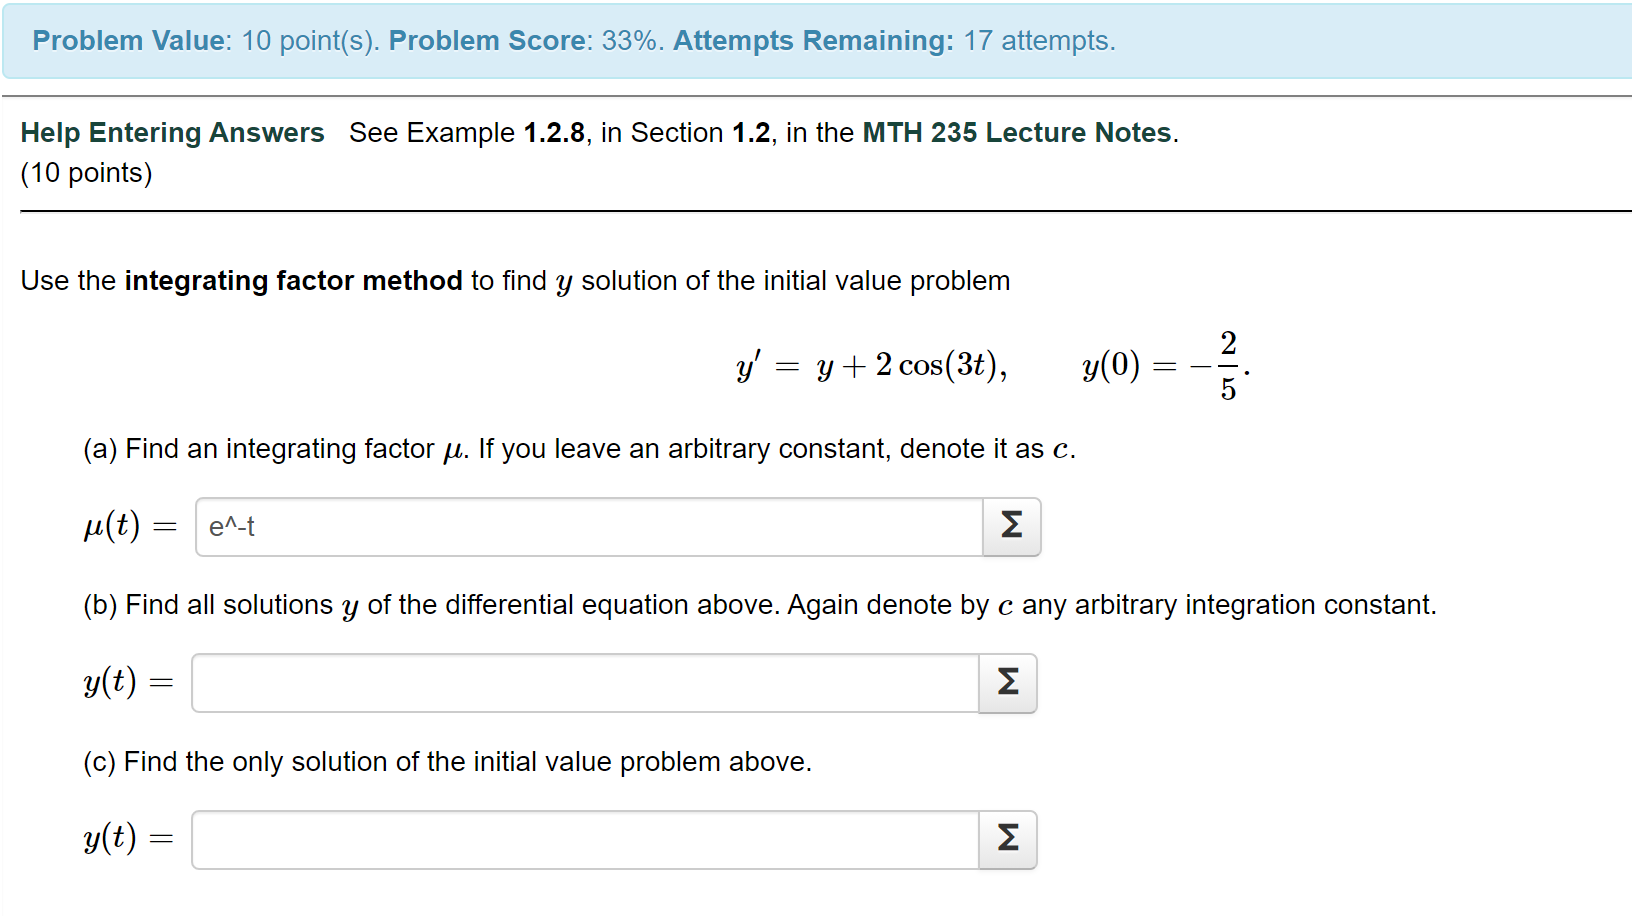Click the Help Entering Answers link
The width and height of the screenshot is (1632, 916).
171,132
